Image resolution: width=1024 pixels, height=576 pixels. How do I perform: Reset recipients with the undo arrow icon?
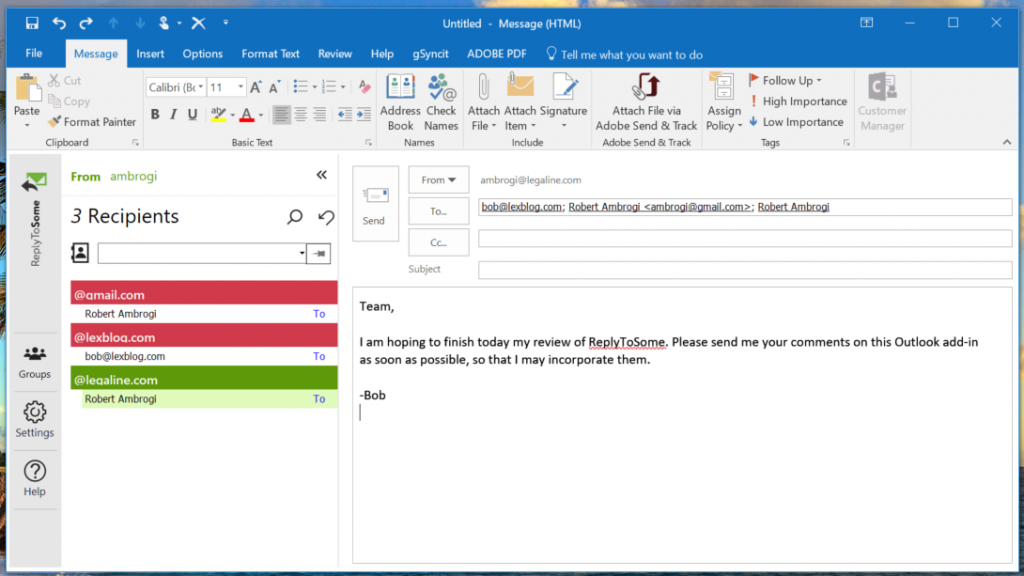[x=326, y=216]
